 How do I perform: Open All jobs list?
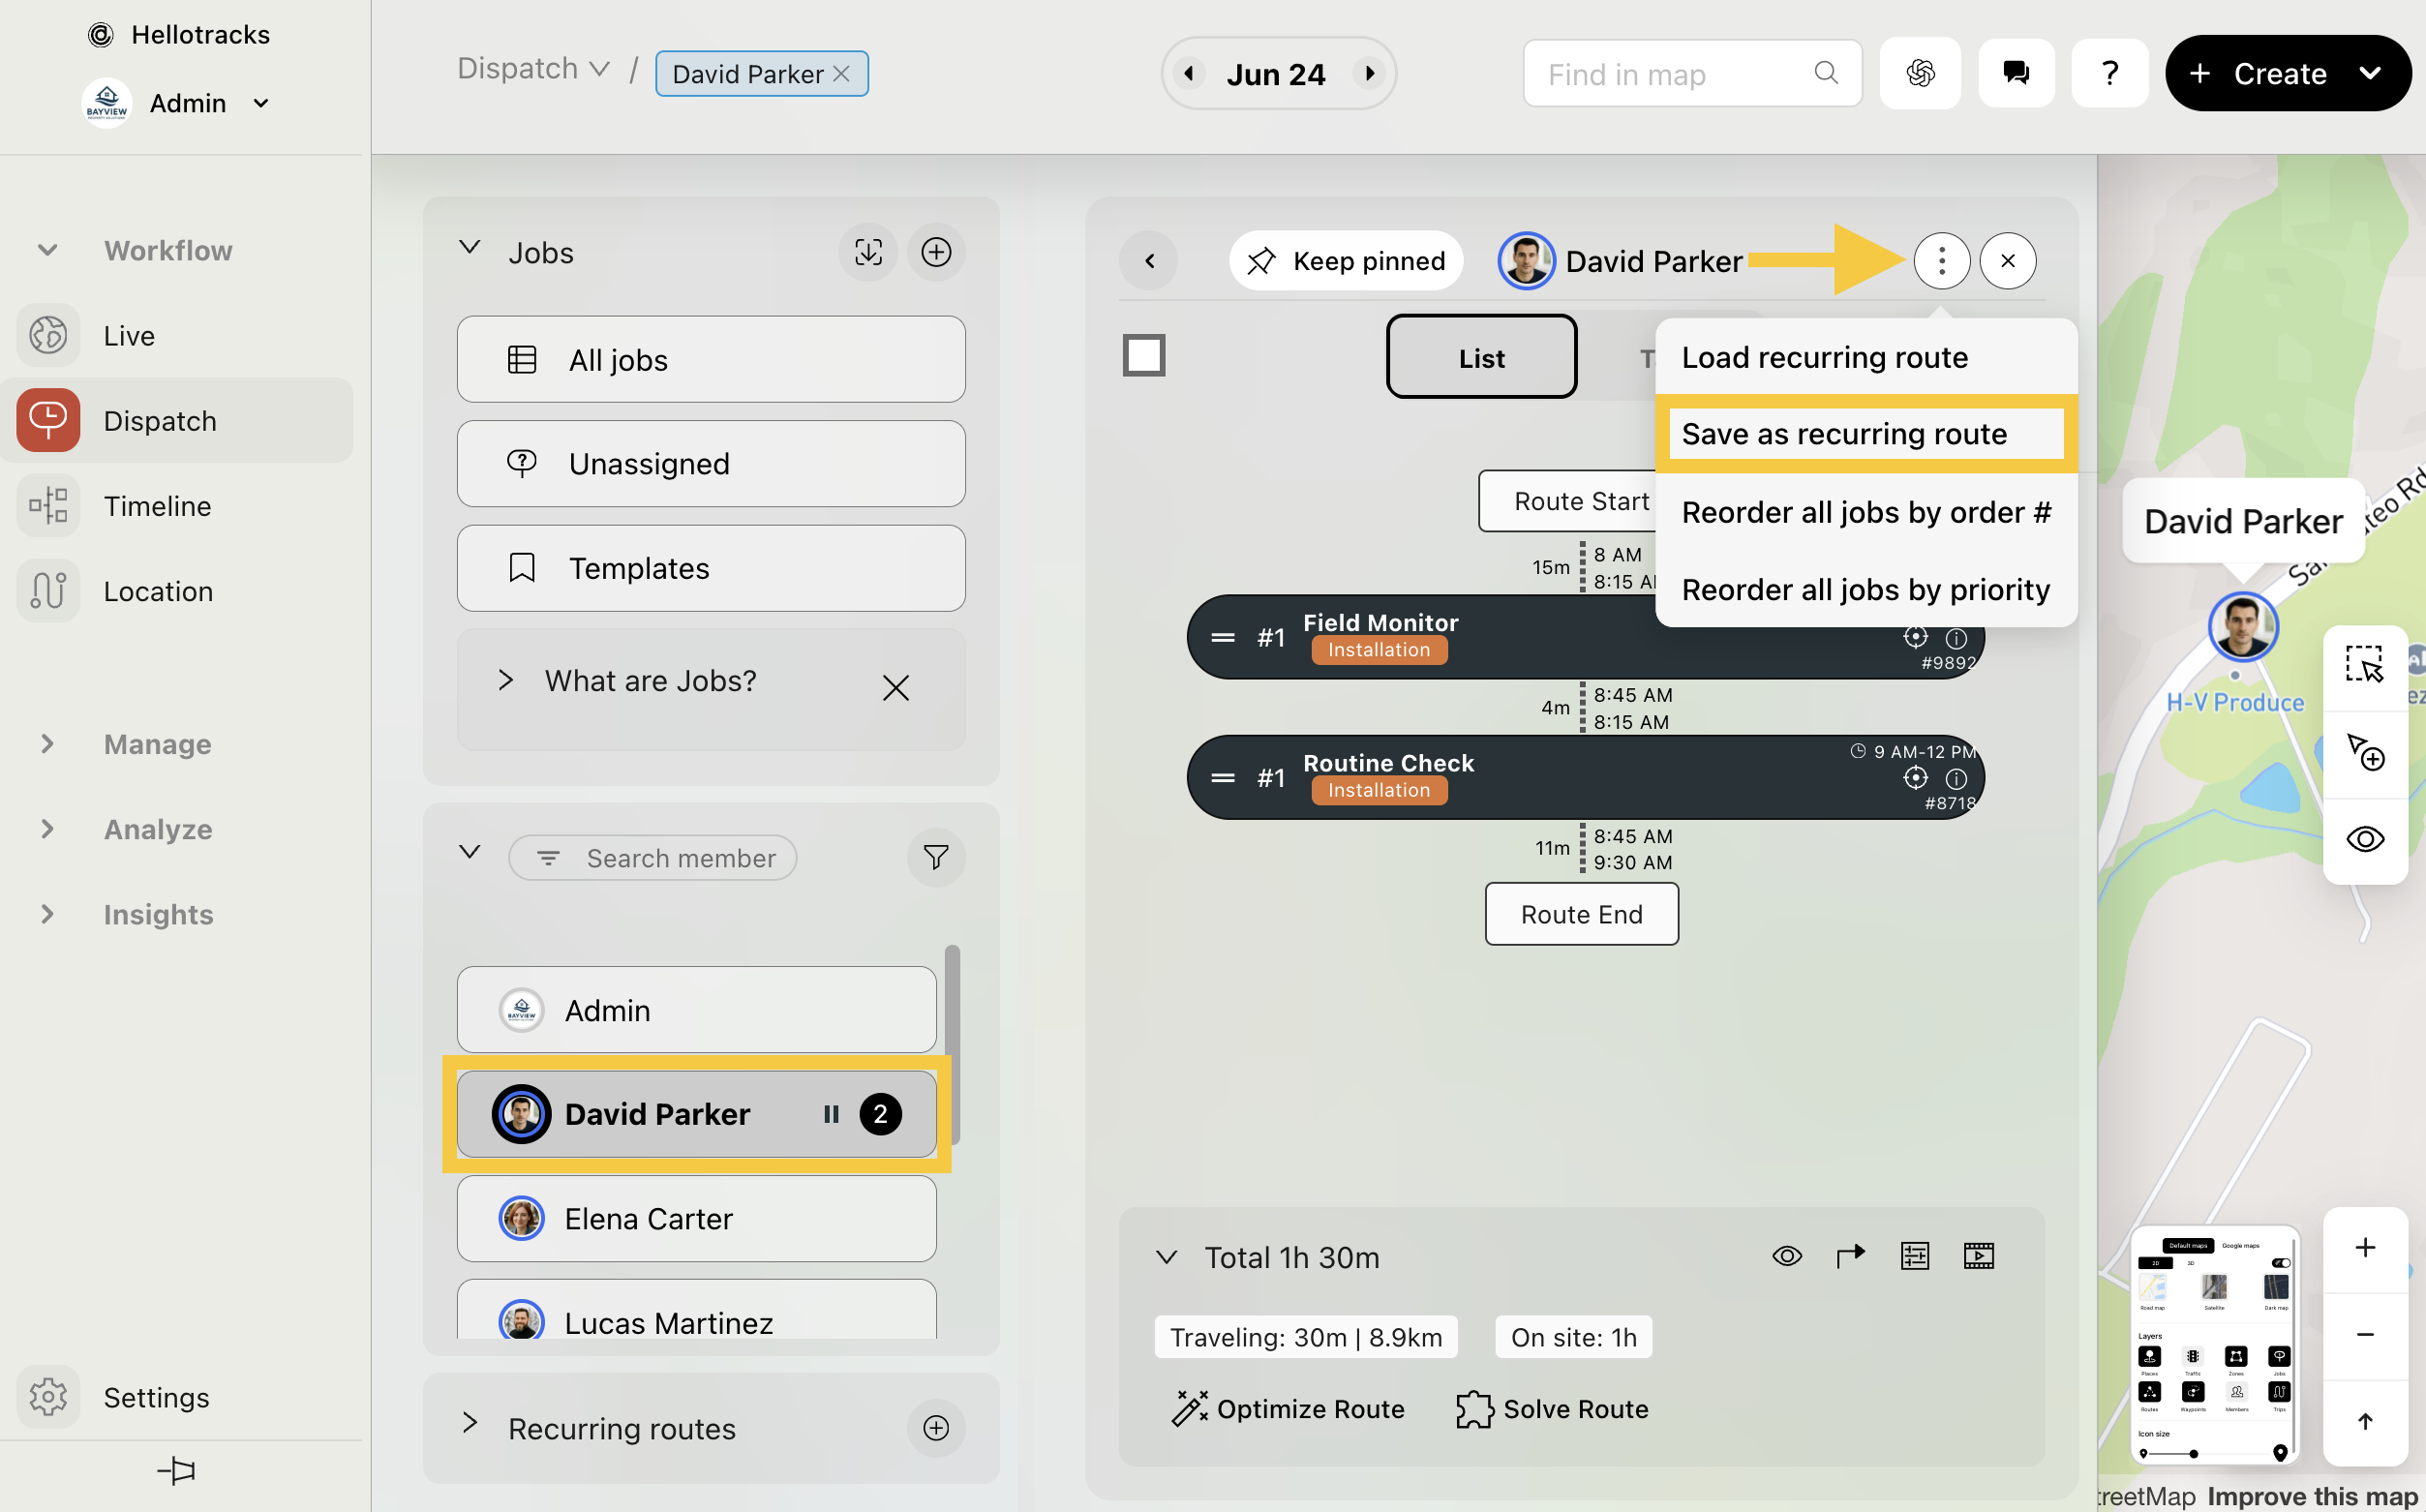pyautogui.click(x=711, y=359)
